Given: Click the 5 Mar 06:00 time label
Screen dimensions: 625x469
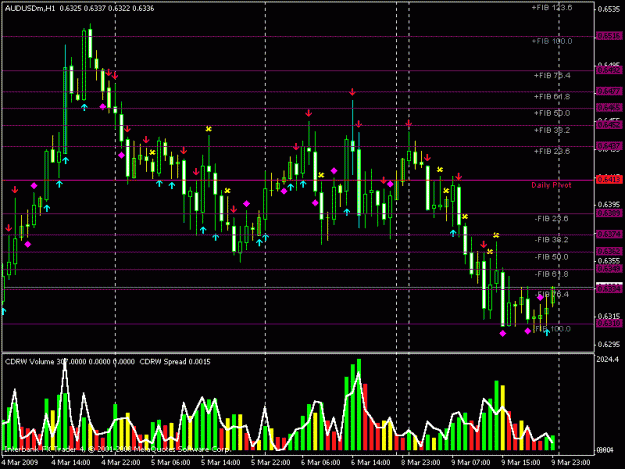Looking at the screenshot, I should (171, 463).
